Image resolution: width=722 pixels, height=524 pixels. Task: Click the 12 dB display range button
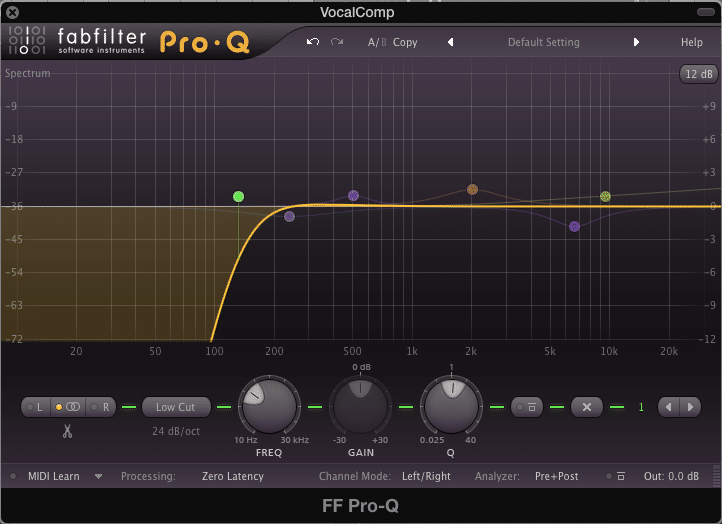pos(699,74)
